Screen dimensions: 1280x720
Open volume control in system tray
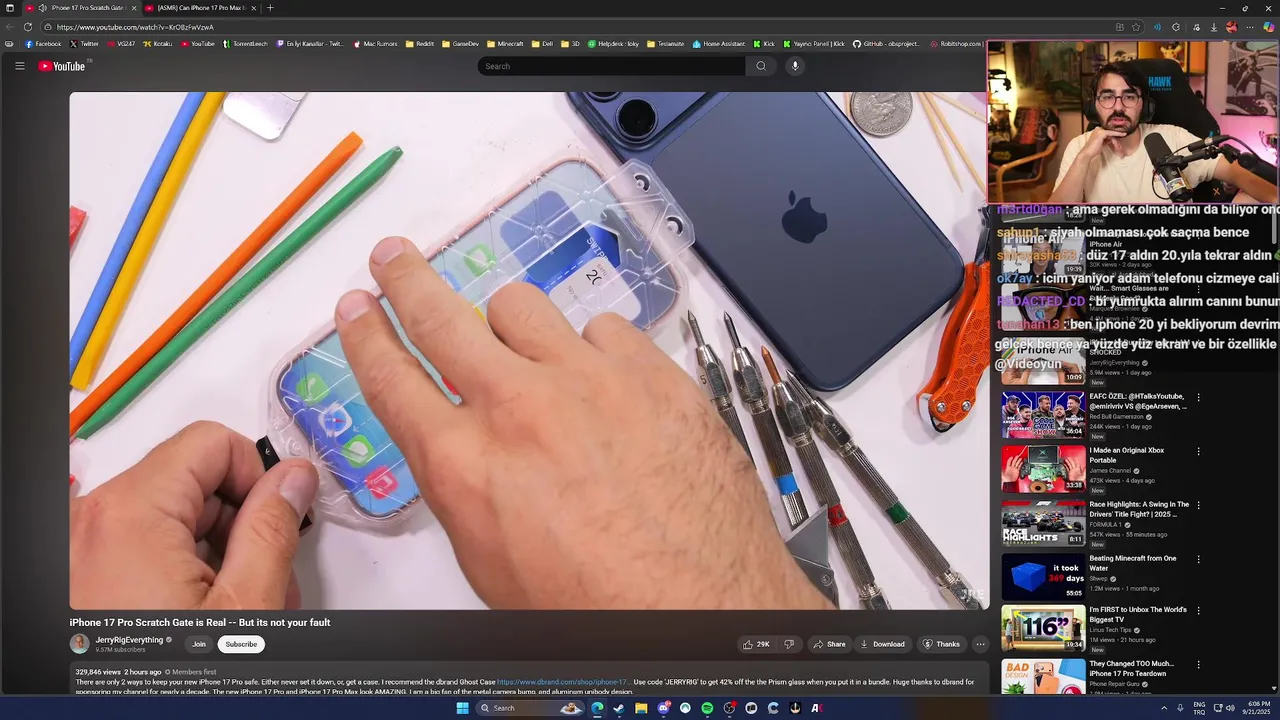(1230, 708)
